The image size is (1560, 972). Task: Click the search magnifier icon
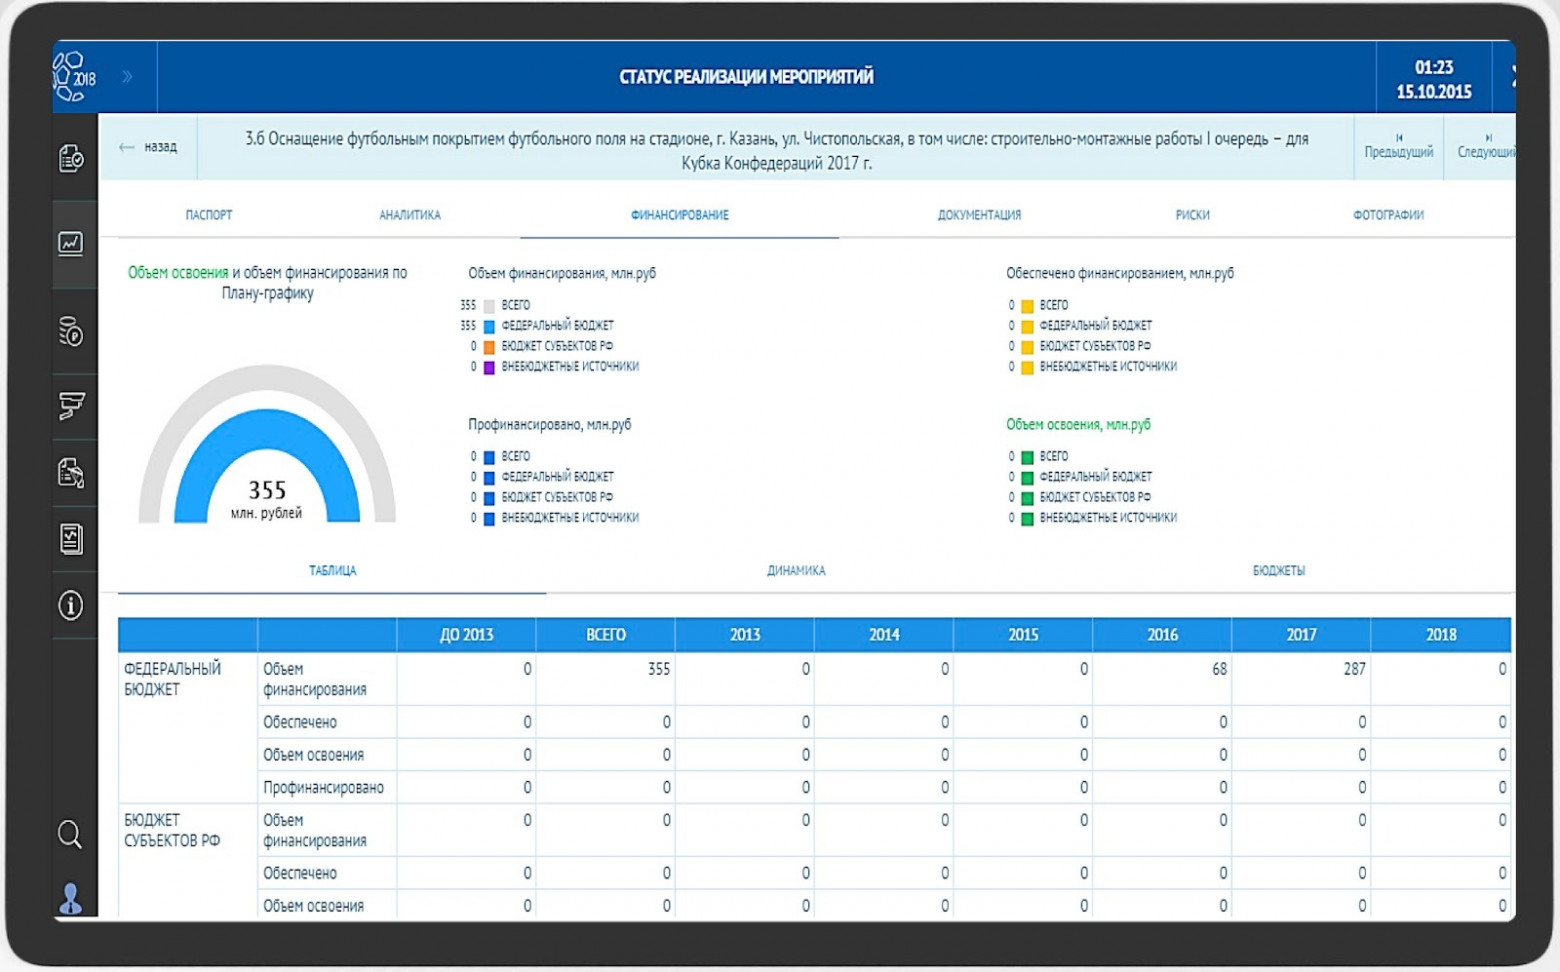[x=70, y=834]
